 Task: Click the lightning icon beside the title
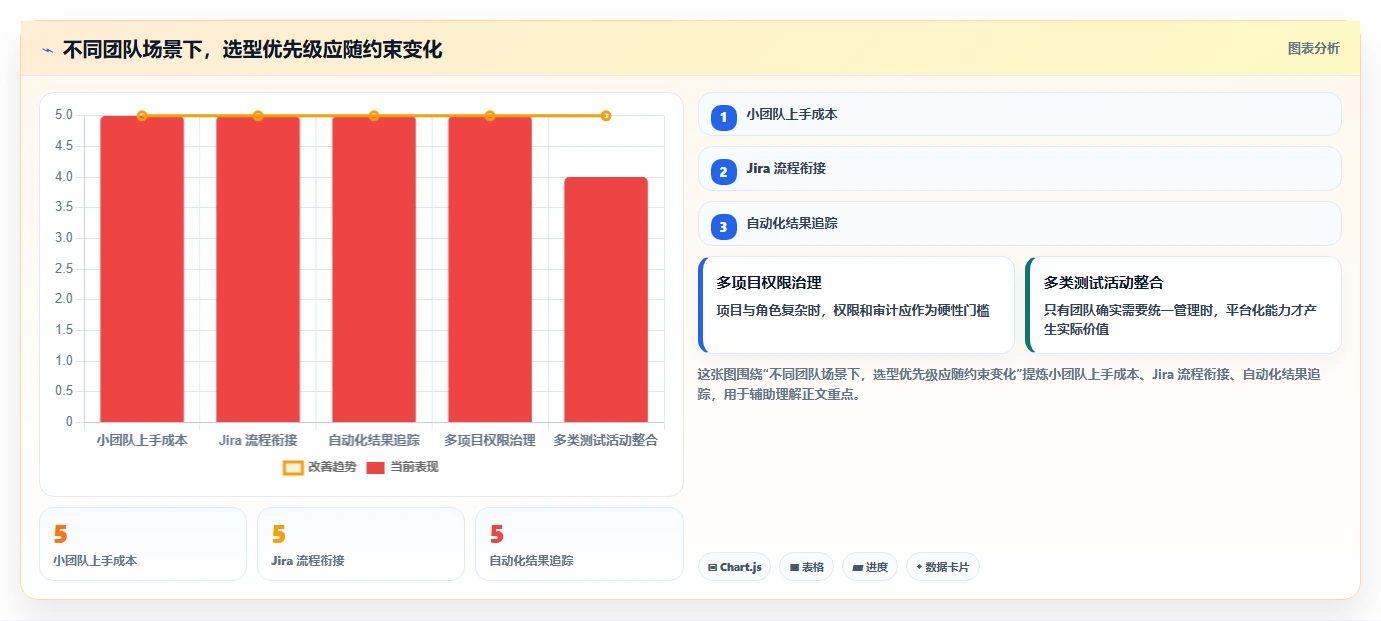point(47,50)
